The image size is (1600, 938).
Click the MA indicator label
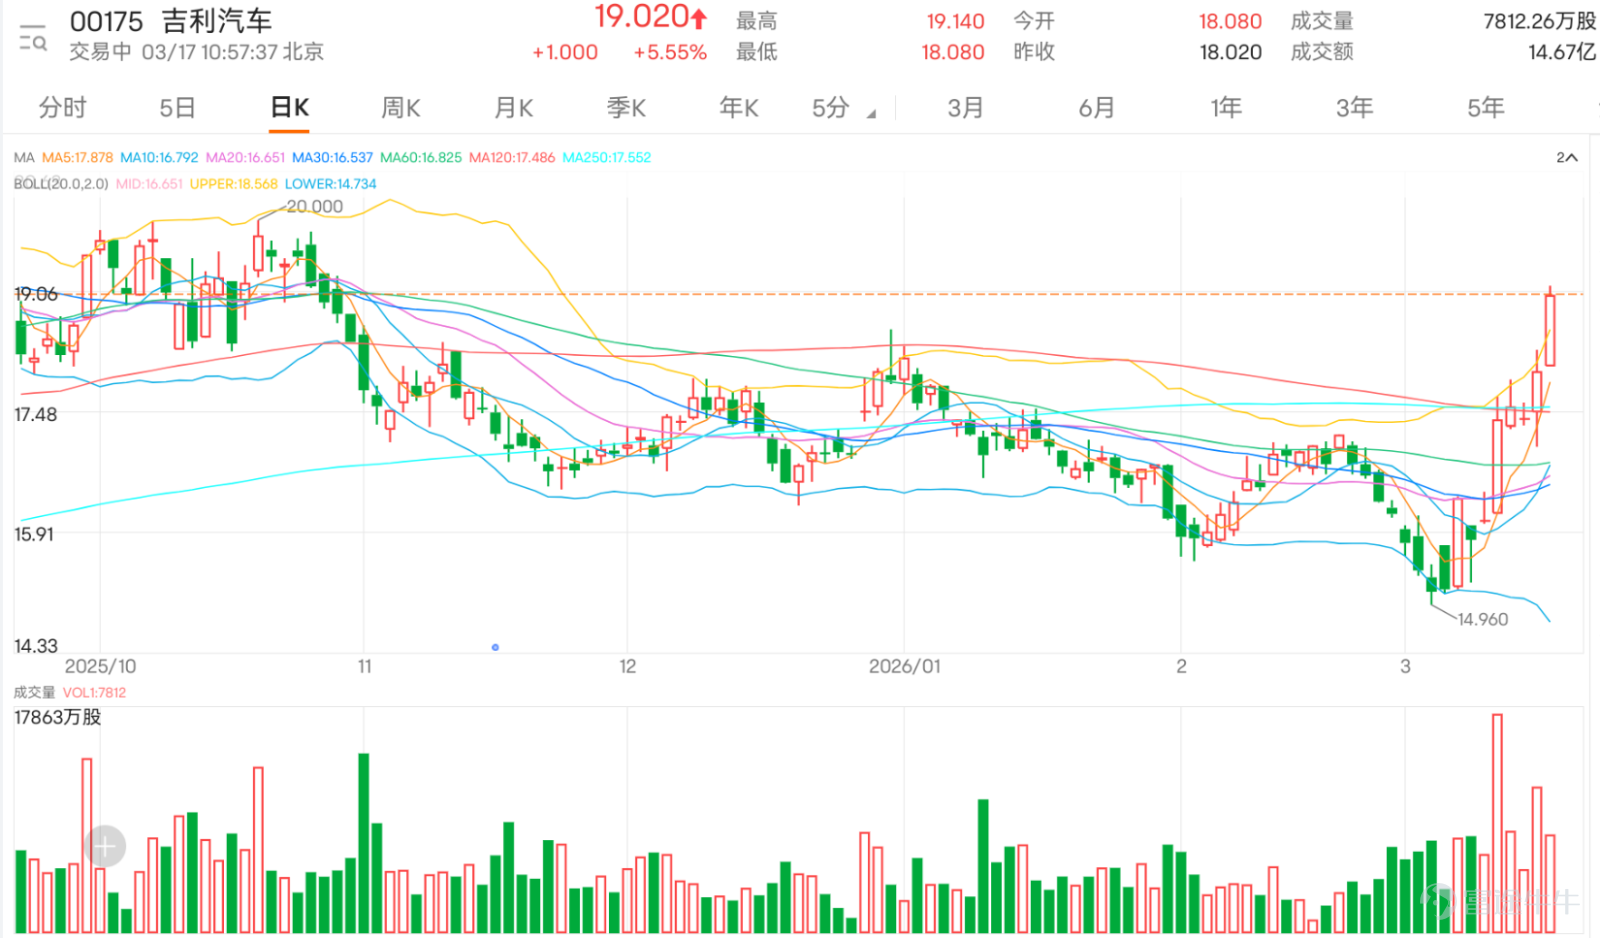(x=24, y=157)
